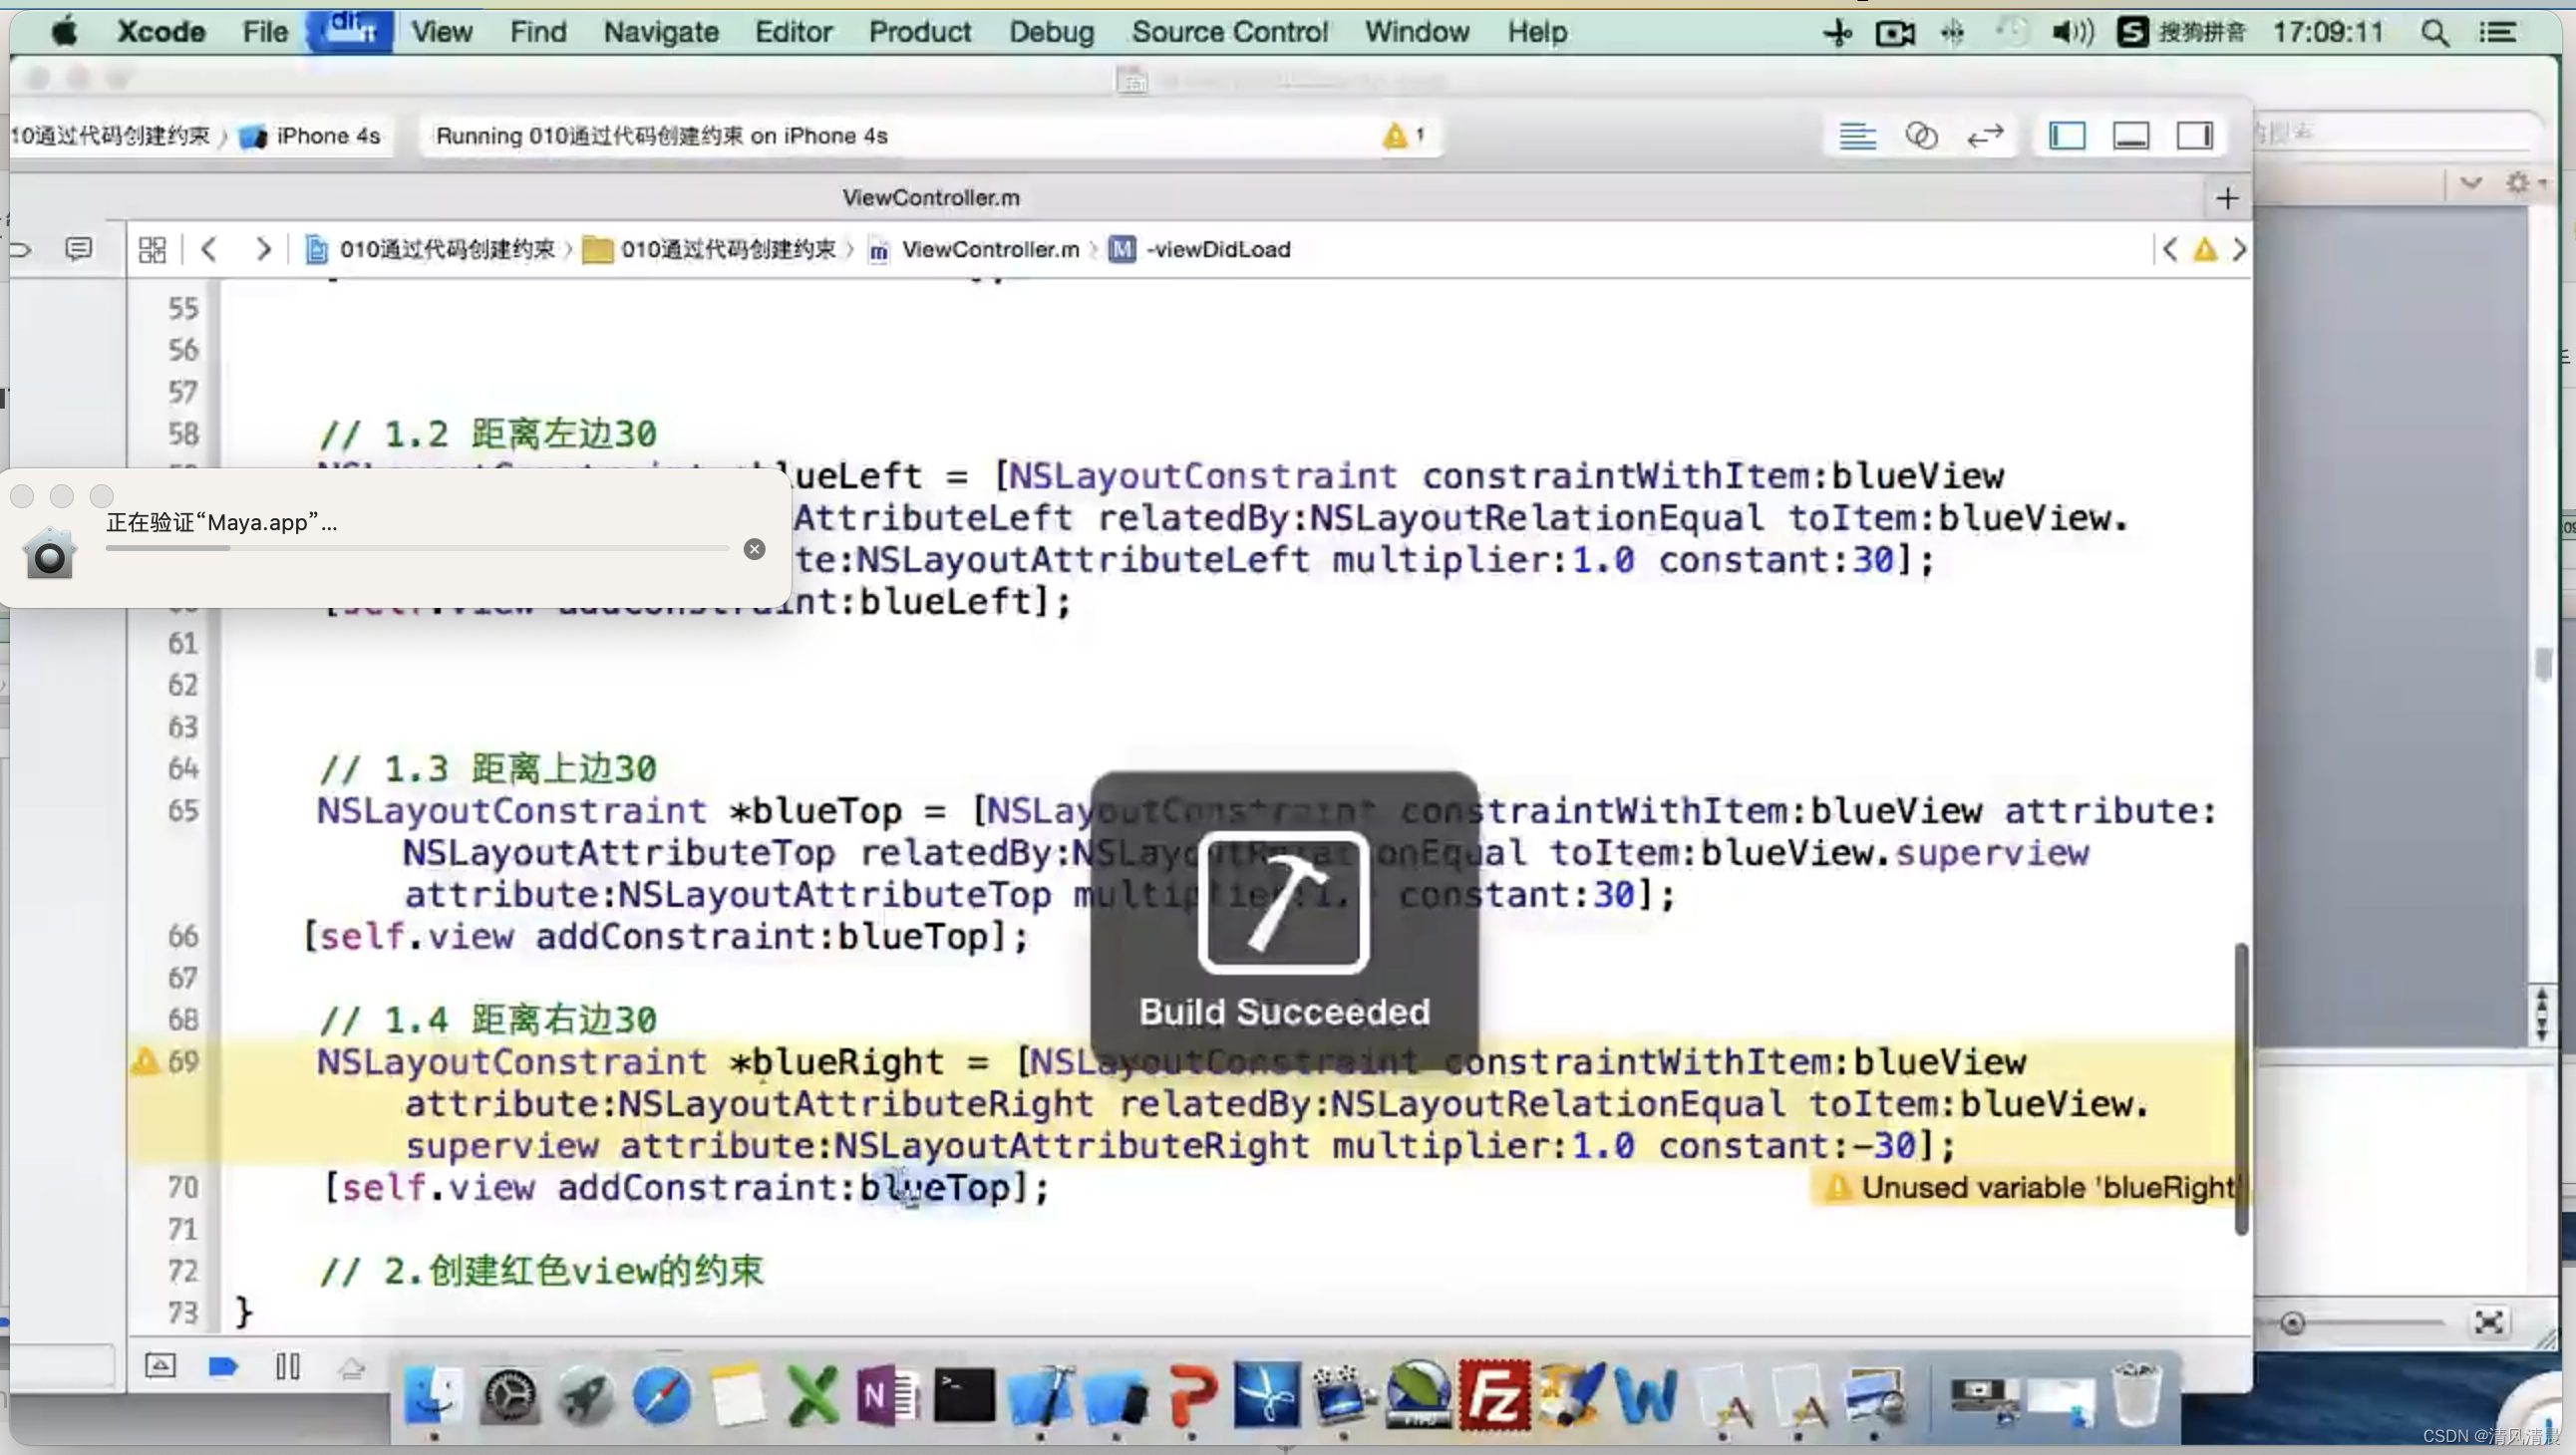Open ViewController.m jump bar segment

[989, 249]
